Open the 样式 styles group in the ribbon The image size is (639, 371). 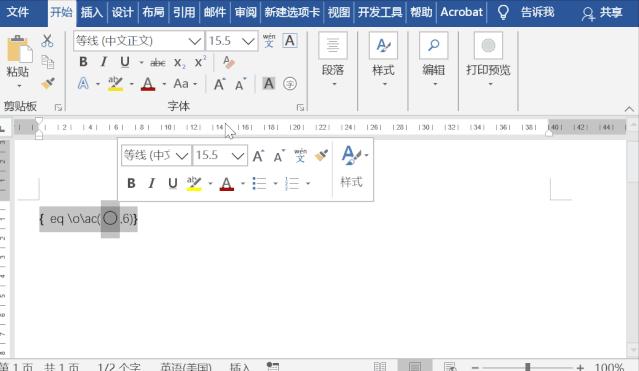tap(383, 59)
